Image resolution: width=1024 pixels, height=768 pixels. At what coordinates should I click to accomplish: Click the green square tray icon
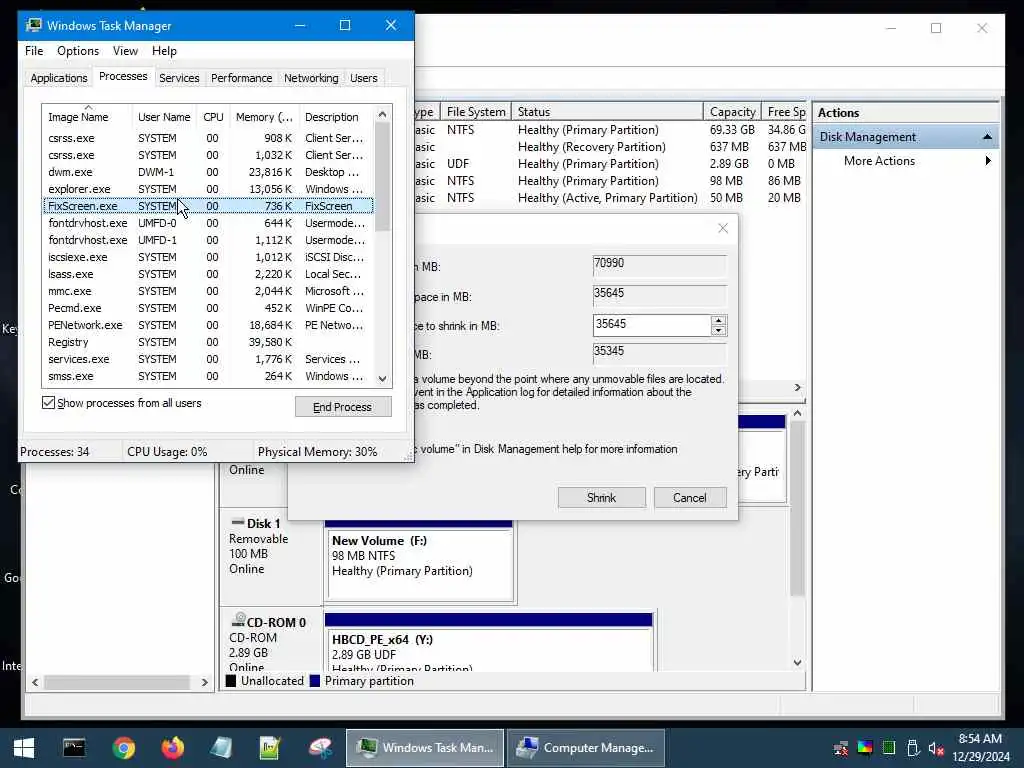(888, 748)
